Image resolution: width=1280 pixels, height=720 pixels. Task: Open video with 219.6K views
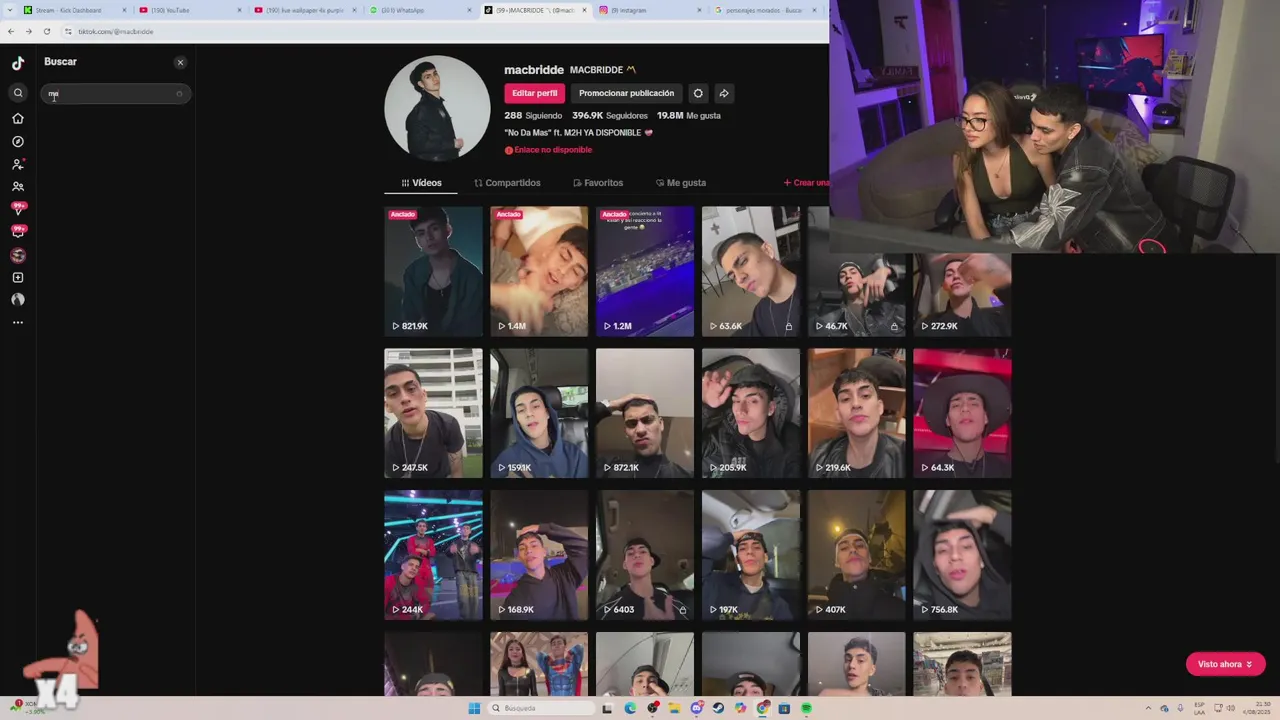[x=857, y=413]
